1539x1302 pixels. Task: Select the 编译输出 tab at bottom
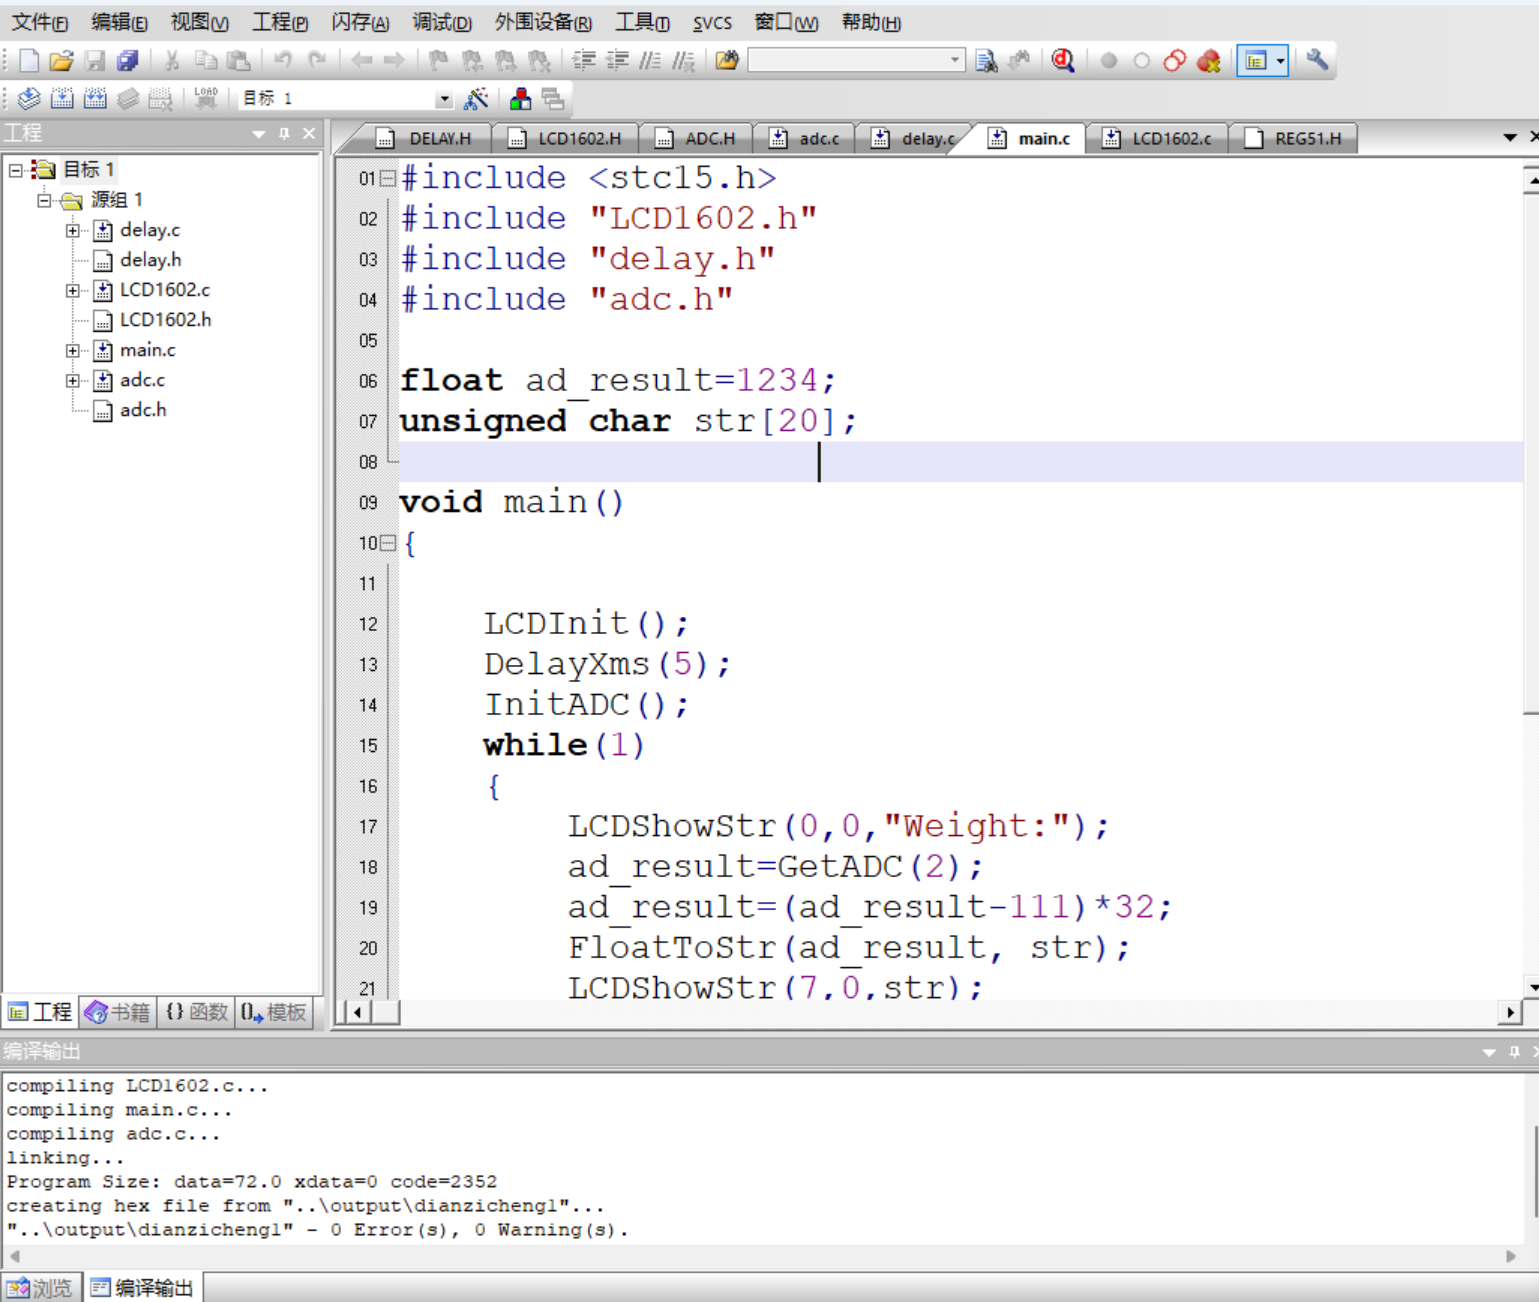(143, 1287)
